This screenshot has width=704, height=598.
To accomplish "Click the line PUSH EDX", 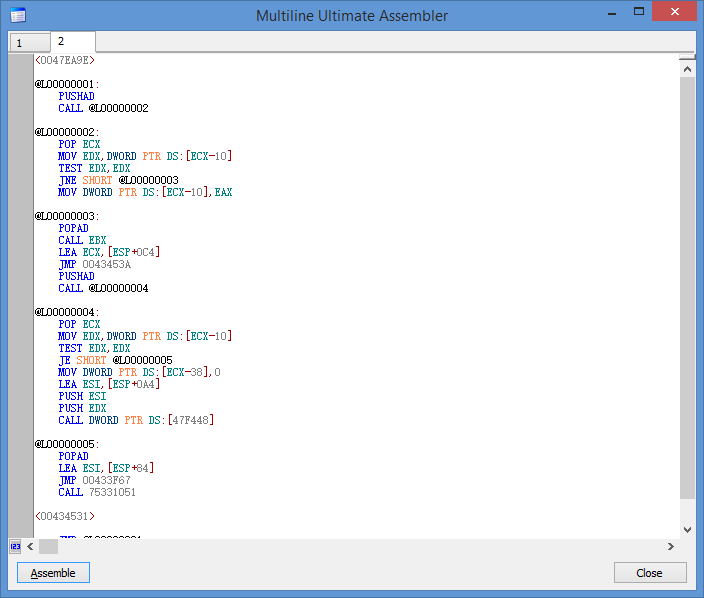I will (82, 409).
